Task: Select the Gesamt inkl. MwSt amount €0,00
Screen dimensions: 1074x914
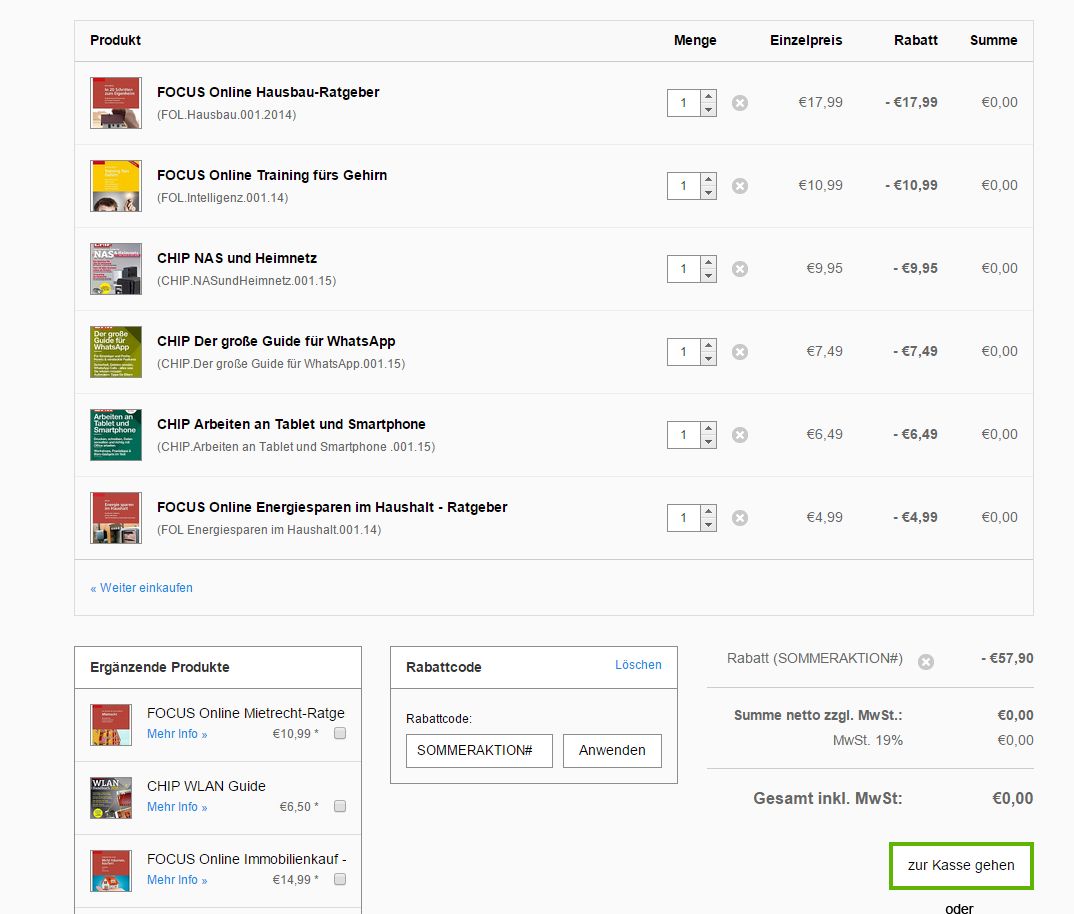Action: tap(1012, 798)
